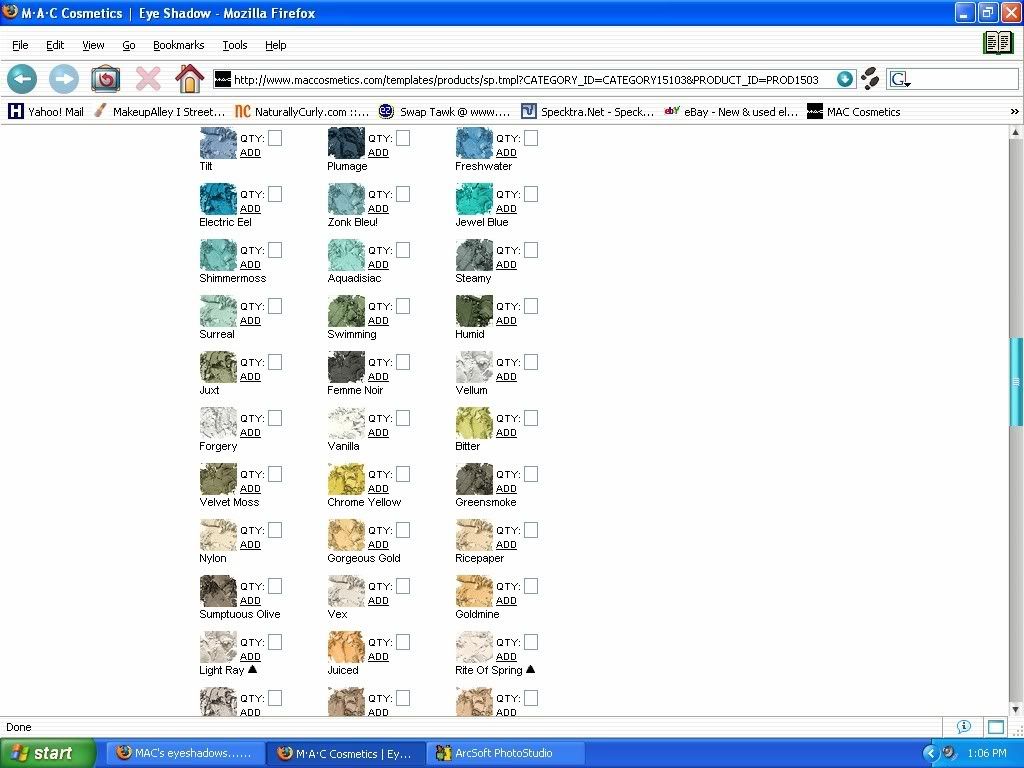Viewport: 1024px width, 768px height.
Task: Click ADD for Zonk Bleu!
Action: pos(378,209)
